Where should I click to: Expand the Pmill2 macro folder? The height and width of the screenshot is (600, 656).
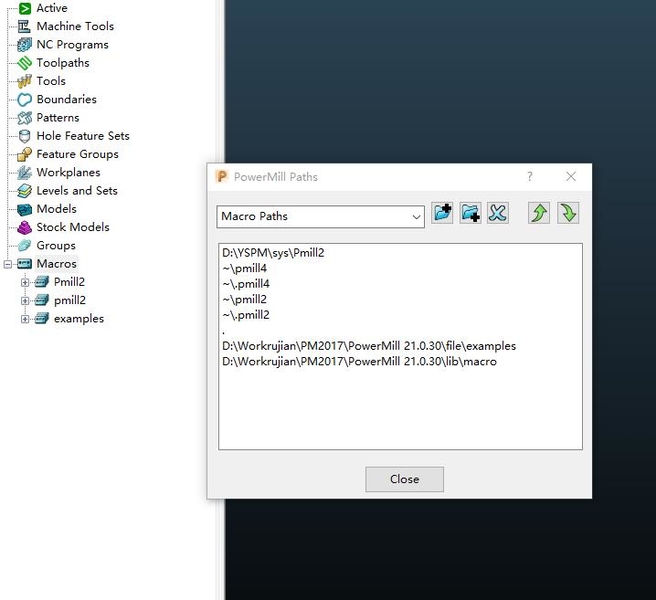pos(25,282)
